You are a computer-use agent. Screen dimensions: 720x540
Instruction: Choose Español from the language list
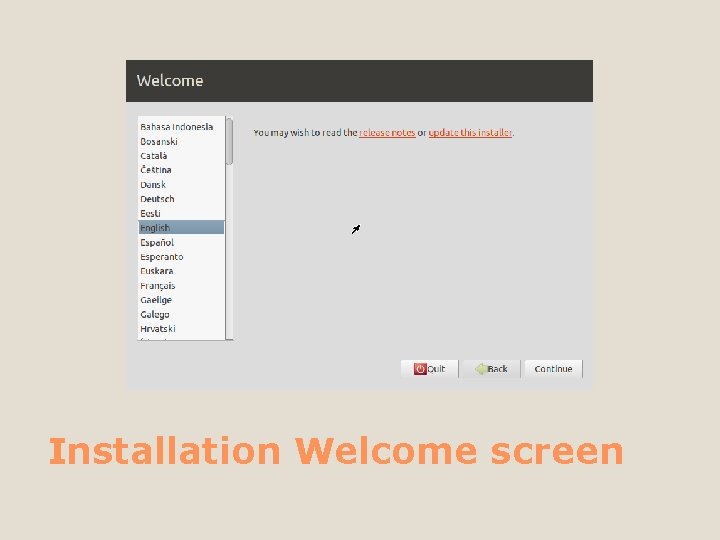181,242
